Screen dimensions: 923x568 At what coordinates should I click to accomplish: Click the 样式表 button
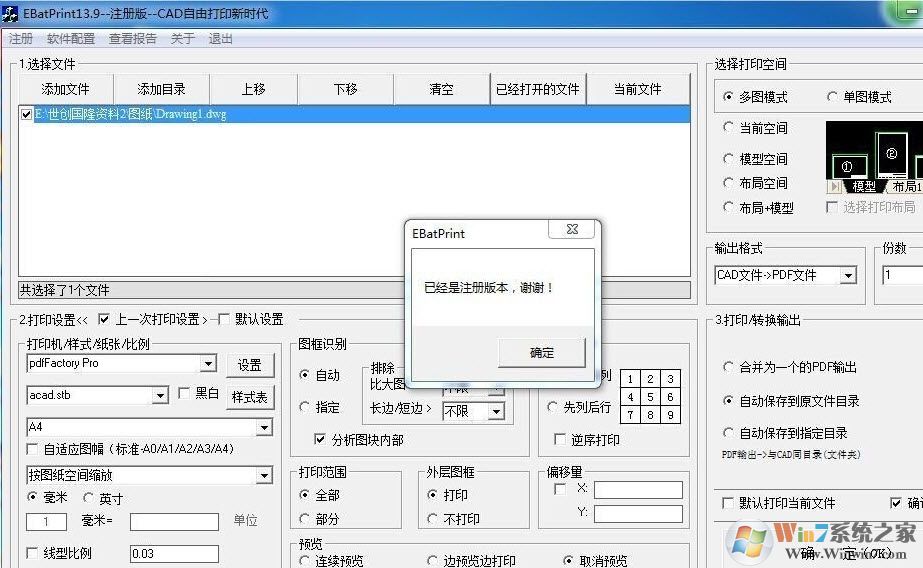[x=250, y=397]
